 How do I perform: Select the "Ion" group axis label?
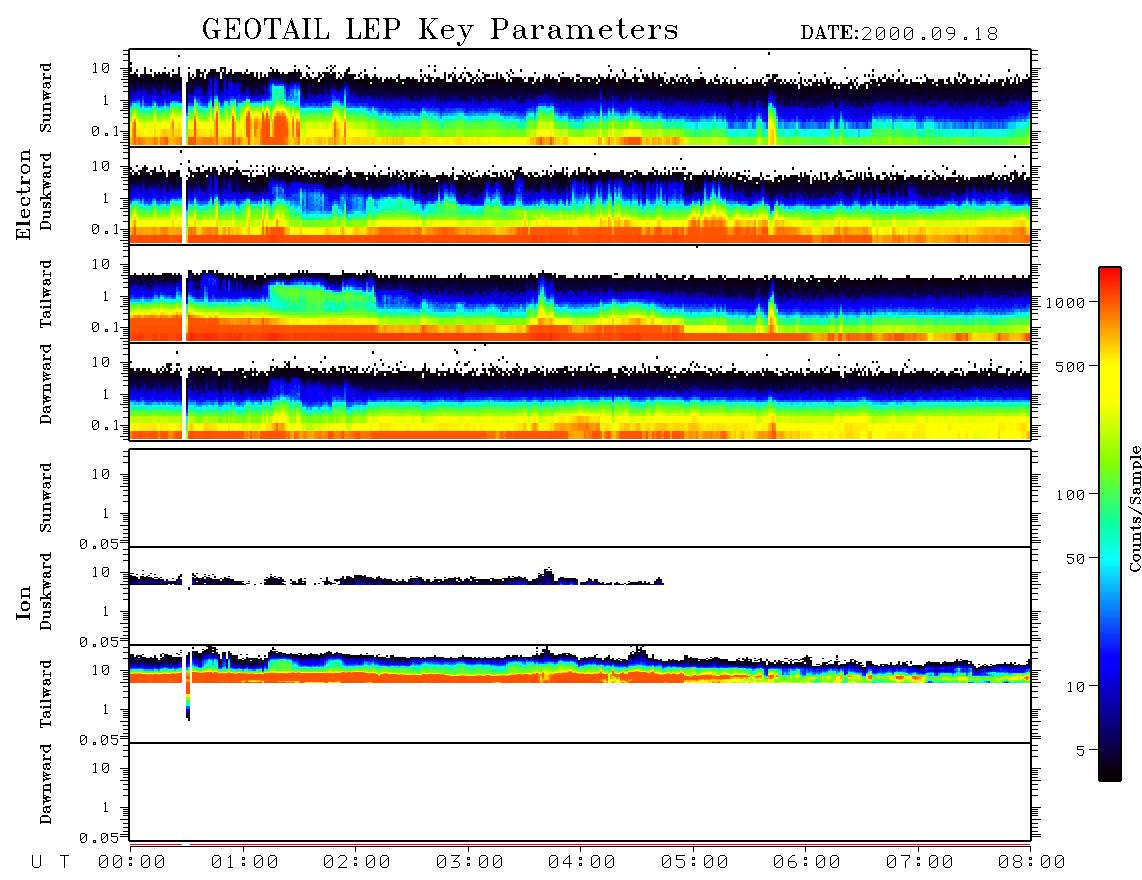[x=23, y=602]
